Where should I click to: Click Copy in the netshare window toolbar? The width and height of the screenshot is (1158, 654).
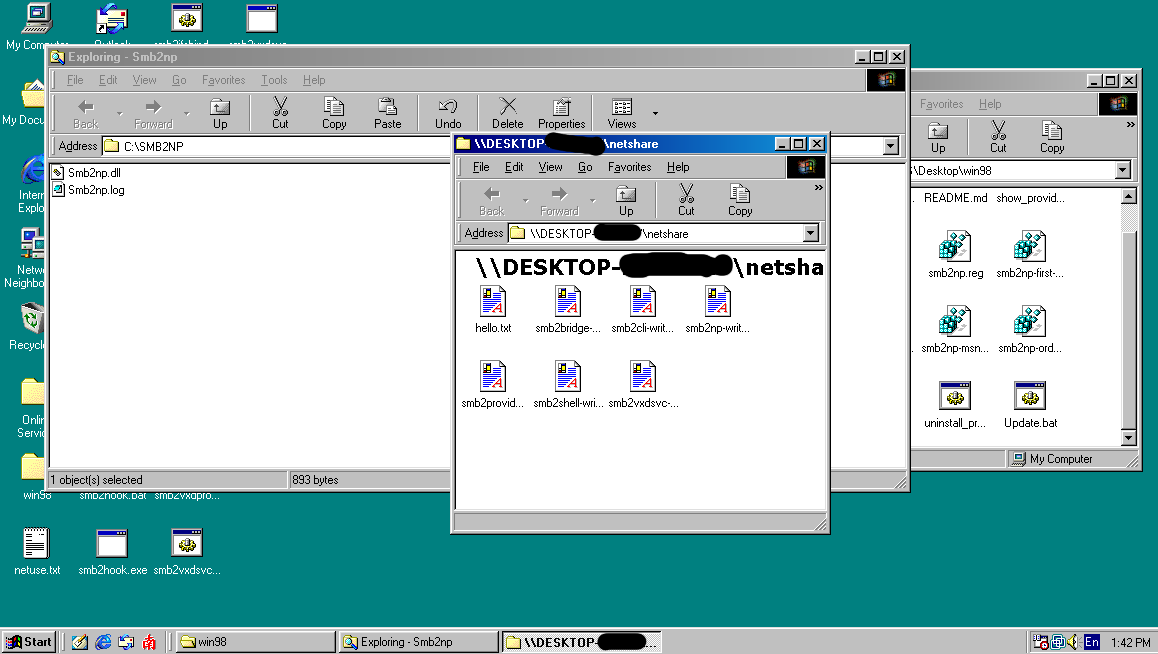coord(740,201)
